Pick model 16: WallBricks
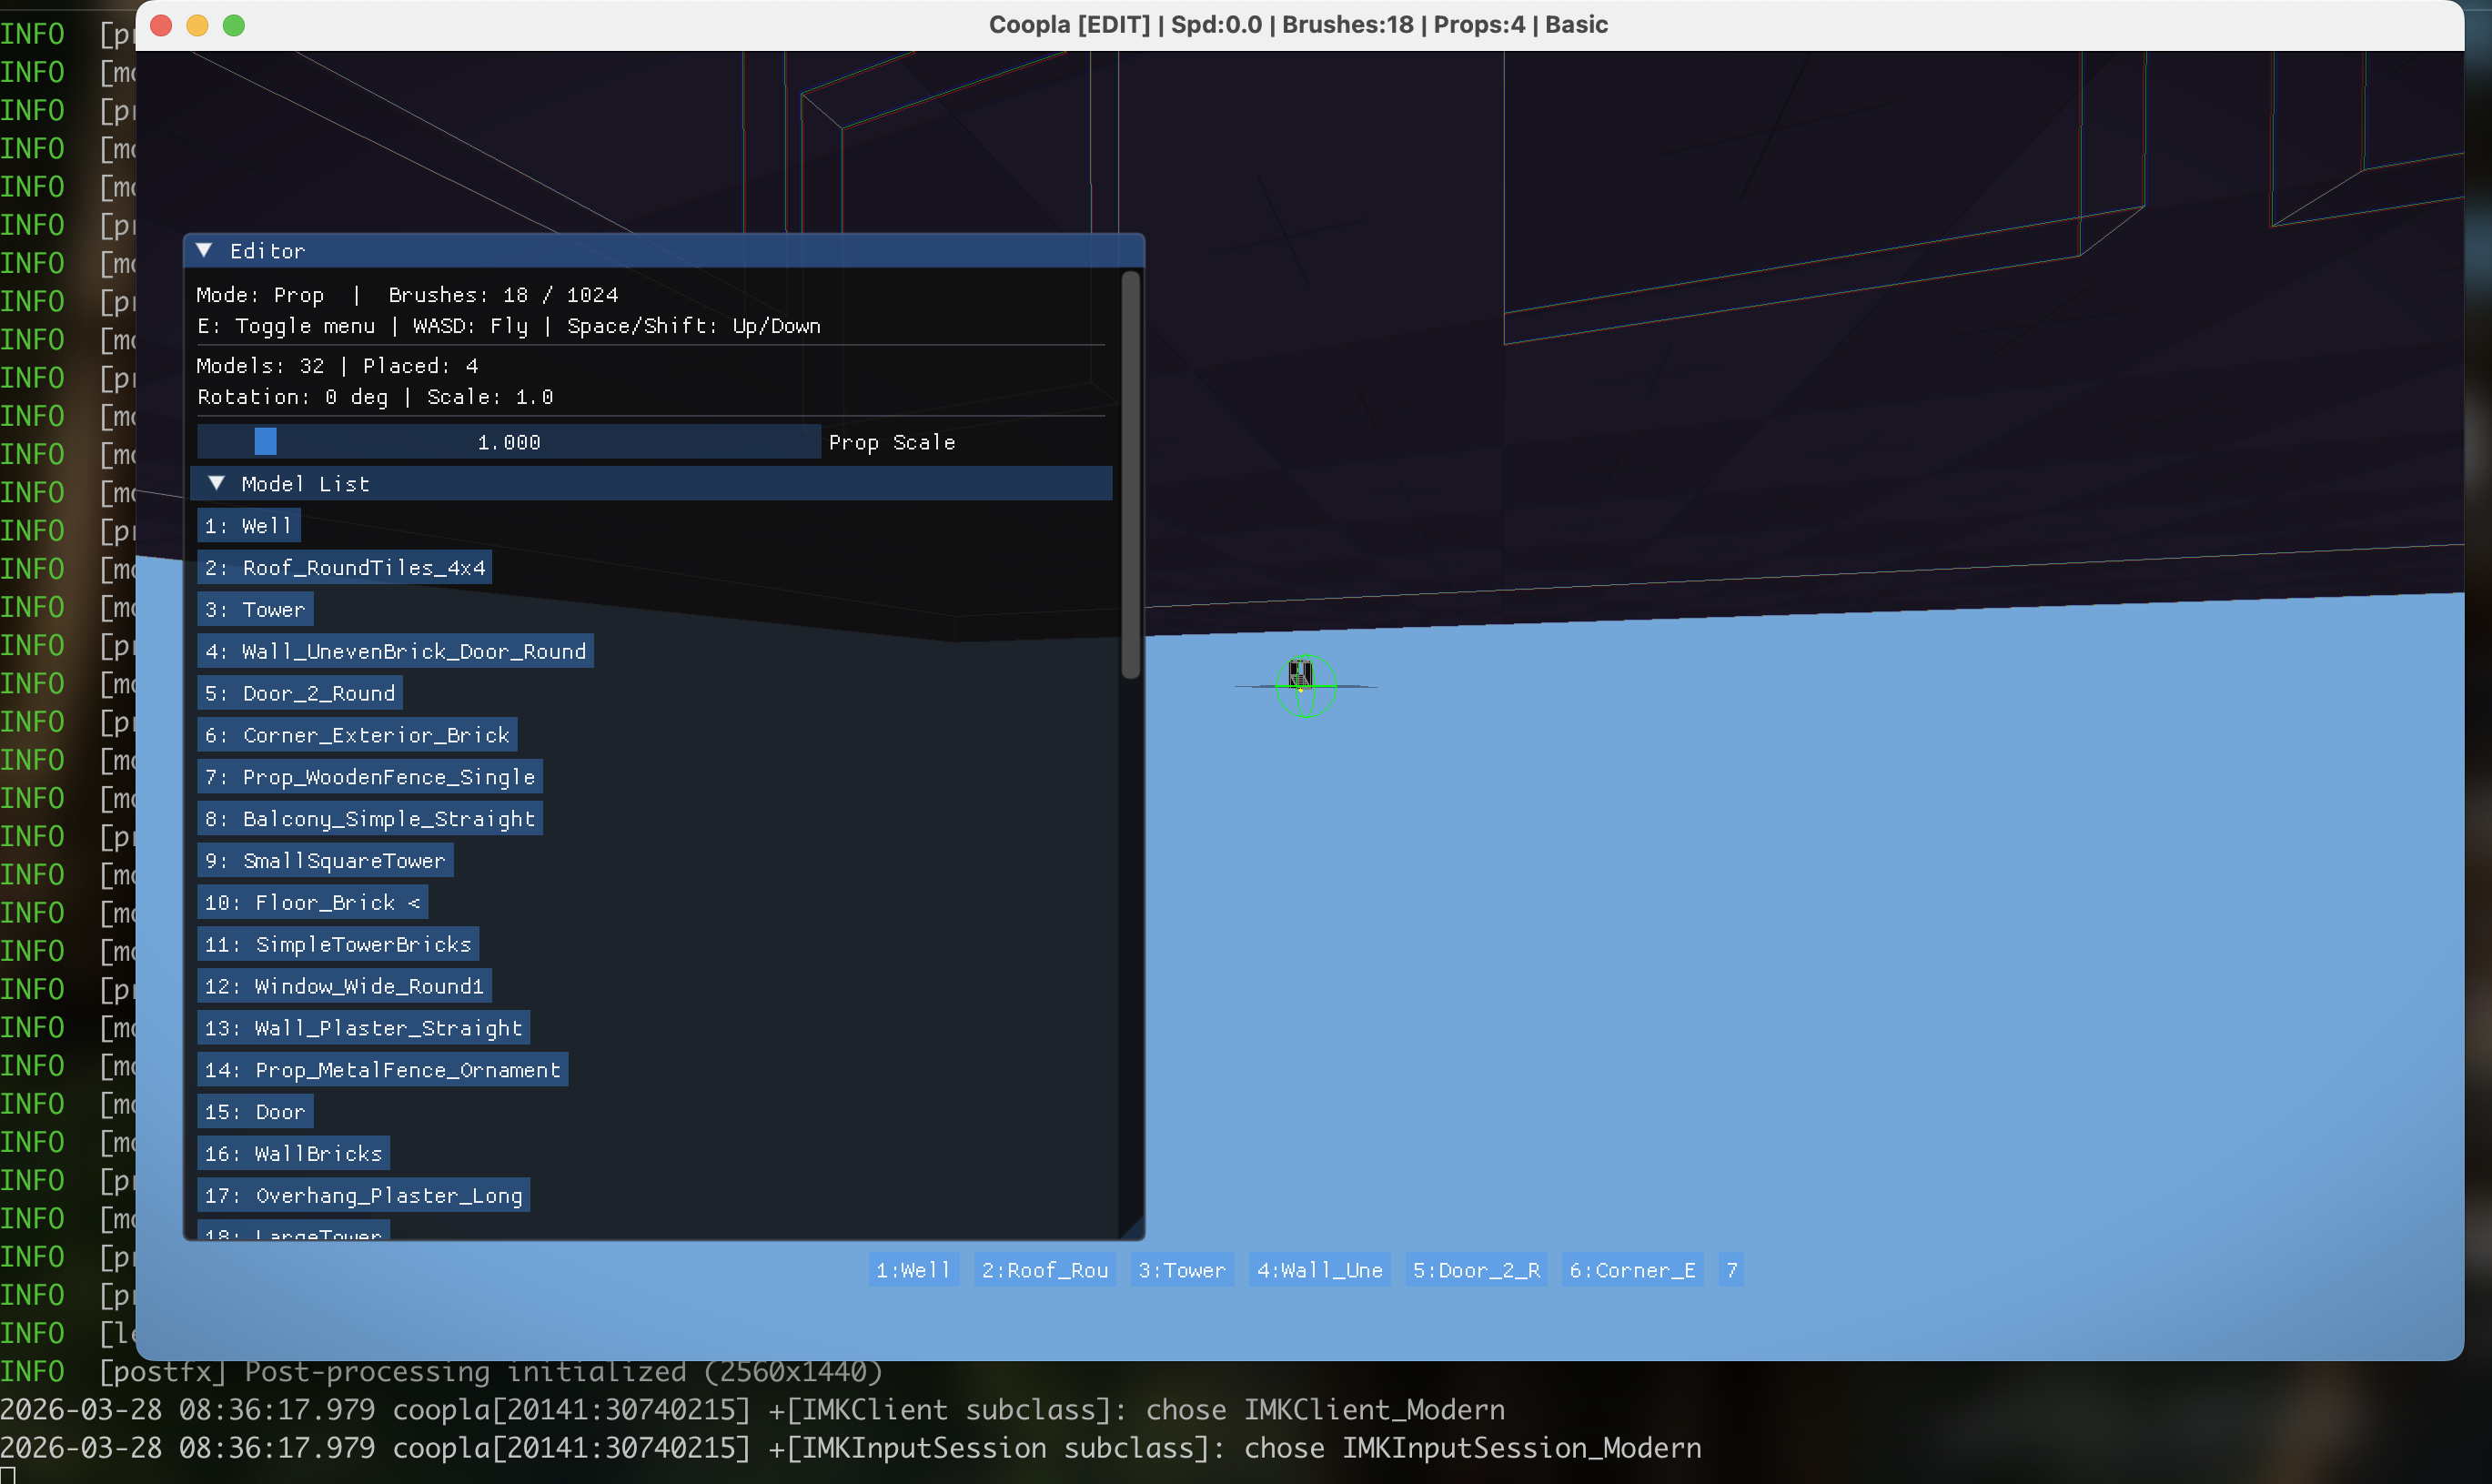This screenshot has height=1484, width=2492. point(293,1152)
